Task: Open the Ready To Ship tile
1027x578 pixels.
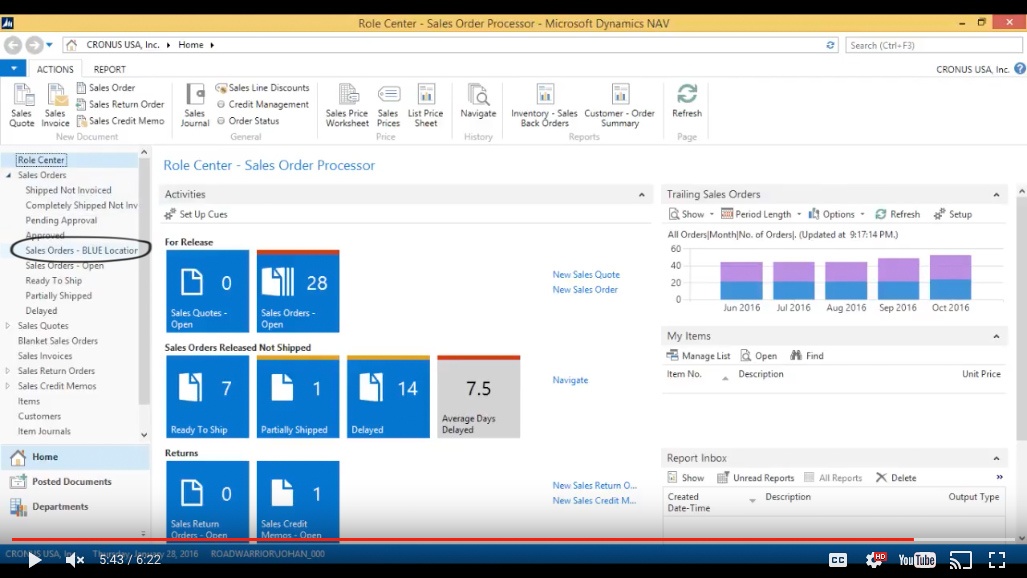Action: 208,396
